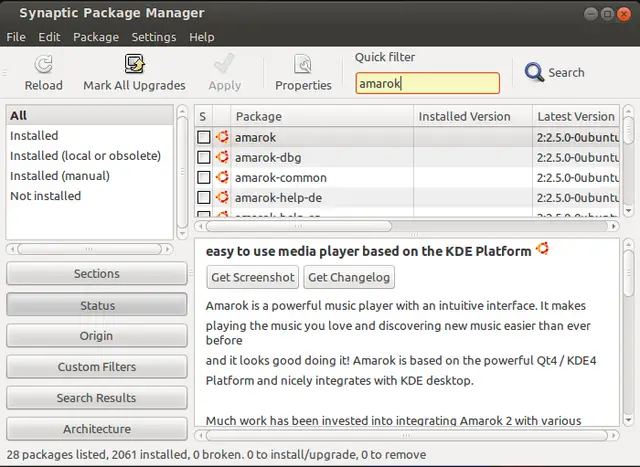This screenshot has height=467, width=640.
Task: Click the Search magnifier icon
Action: [x=534, y=72]
